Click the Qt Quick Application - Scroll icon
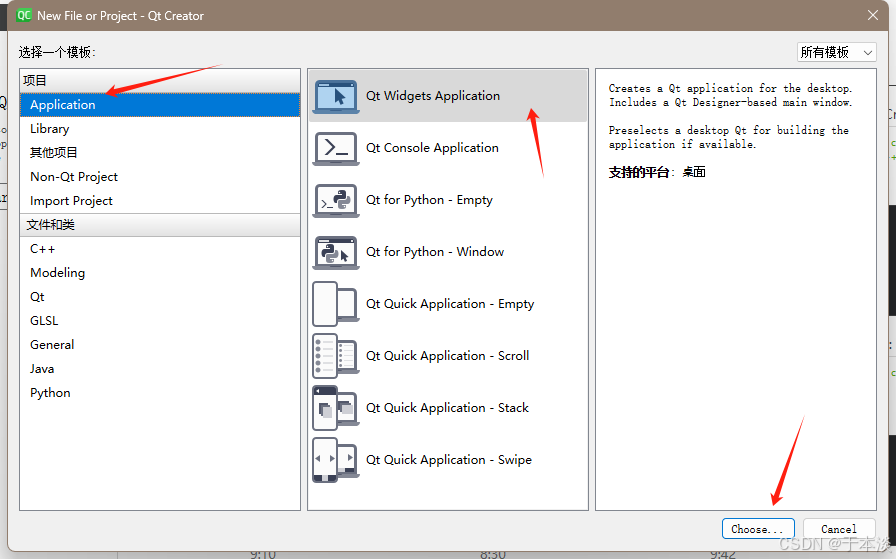The height and width of the screenshot is (559, 896). [336, 356]
